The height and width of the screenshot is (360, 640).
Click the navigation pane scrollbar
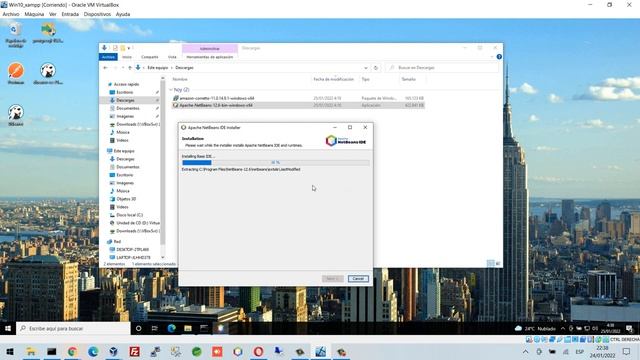coord(163,163)
